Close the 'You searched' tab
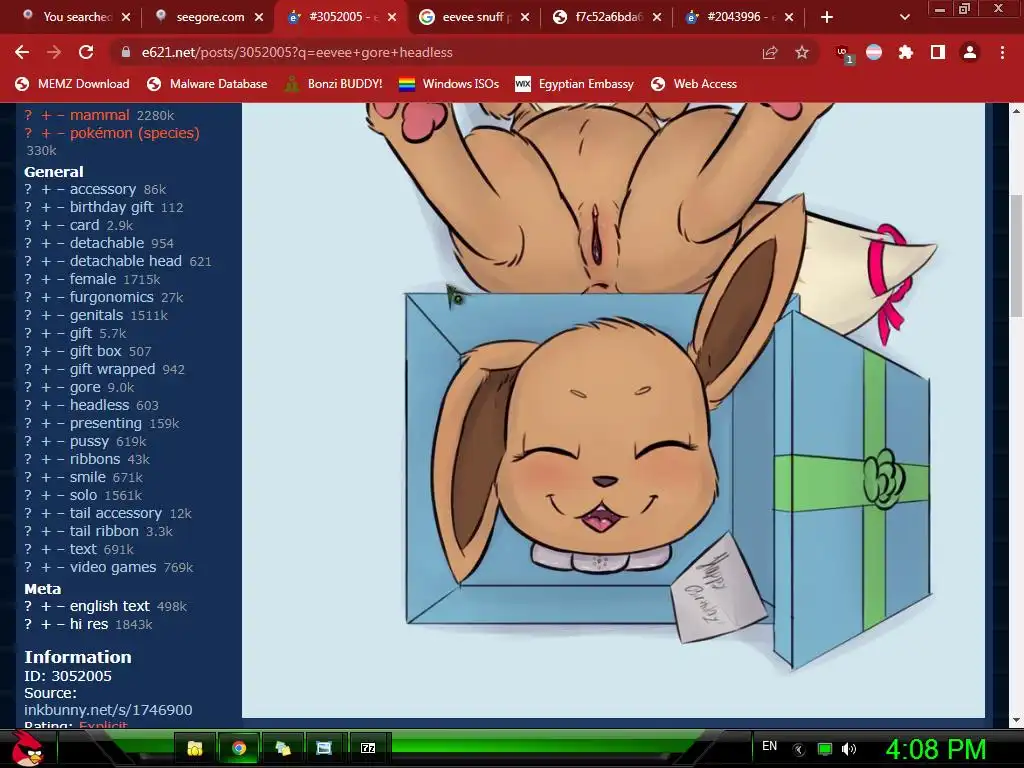 (126, 17)
